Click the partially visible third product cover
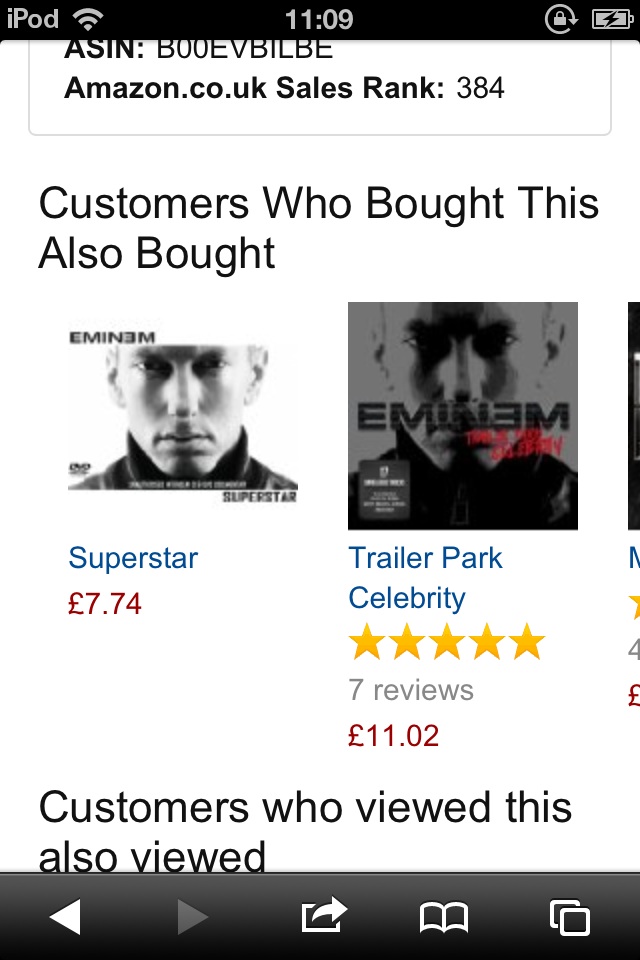Viewport: 640px width, 960px height. 633,415
